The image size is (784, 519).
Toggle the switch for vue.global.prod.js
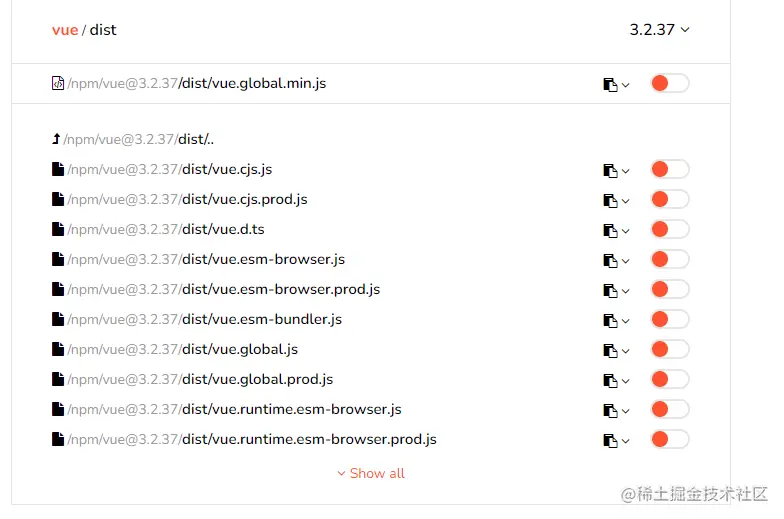tap(670, 379)
